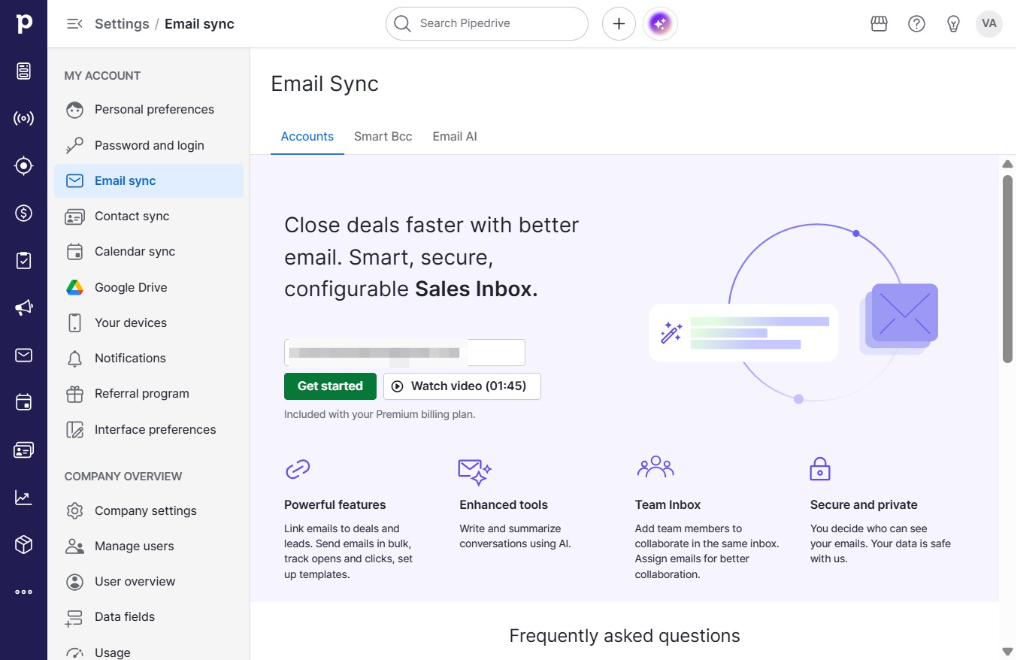Open Manage users

coord(149,546)
